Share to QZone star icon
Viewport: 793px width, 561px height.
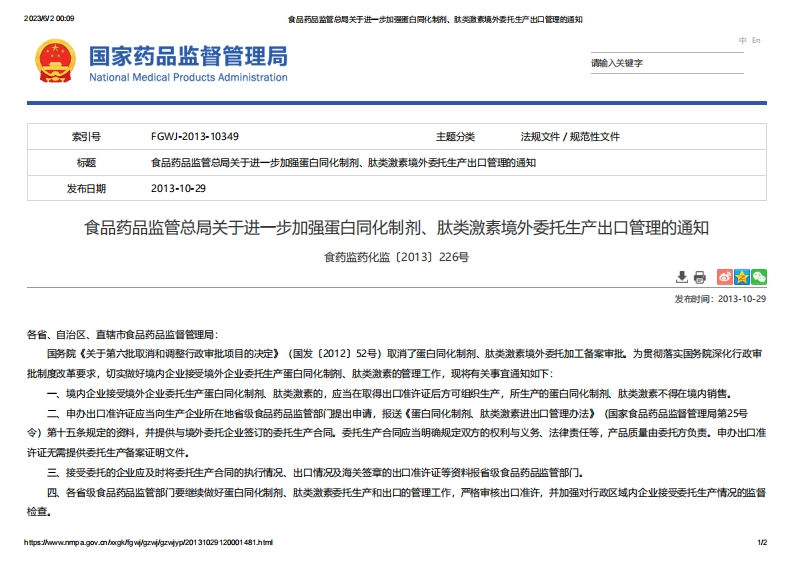coord(742,277)
